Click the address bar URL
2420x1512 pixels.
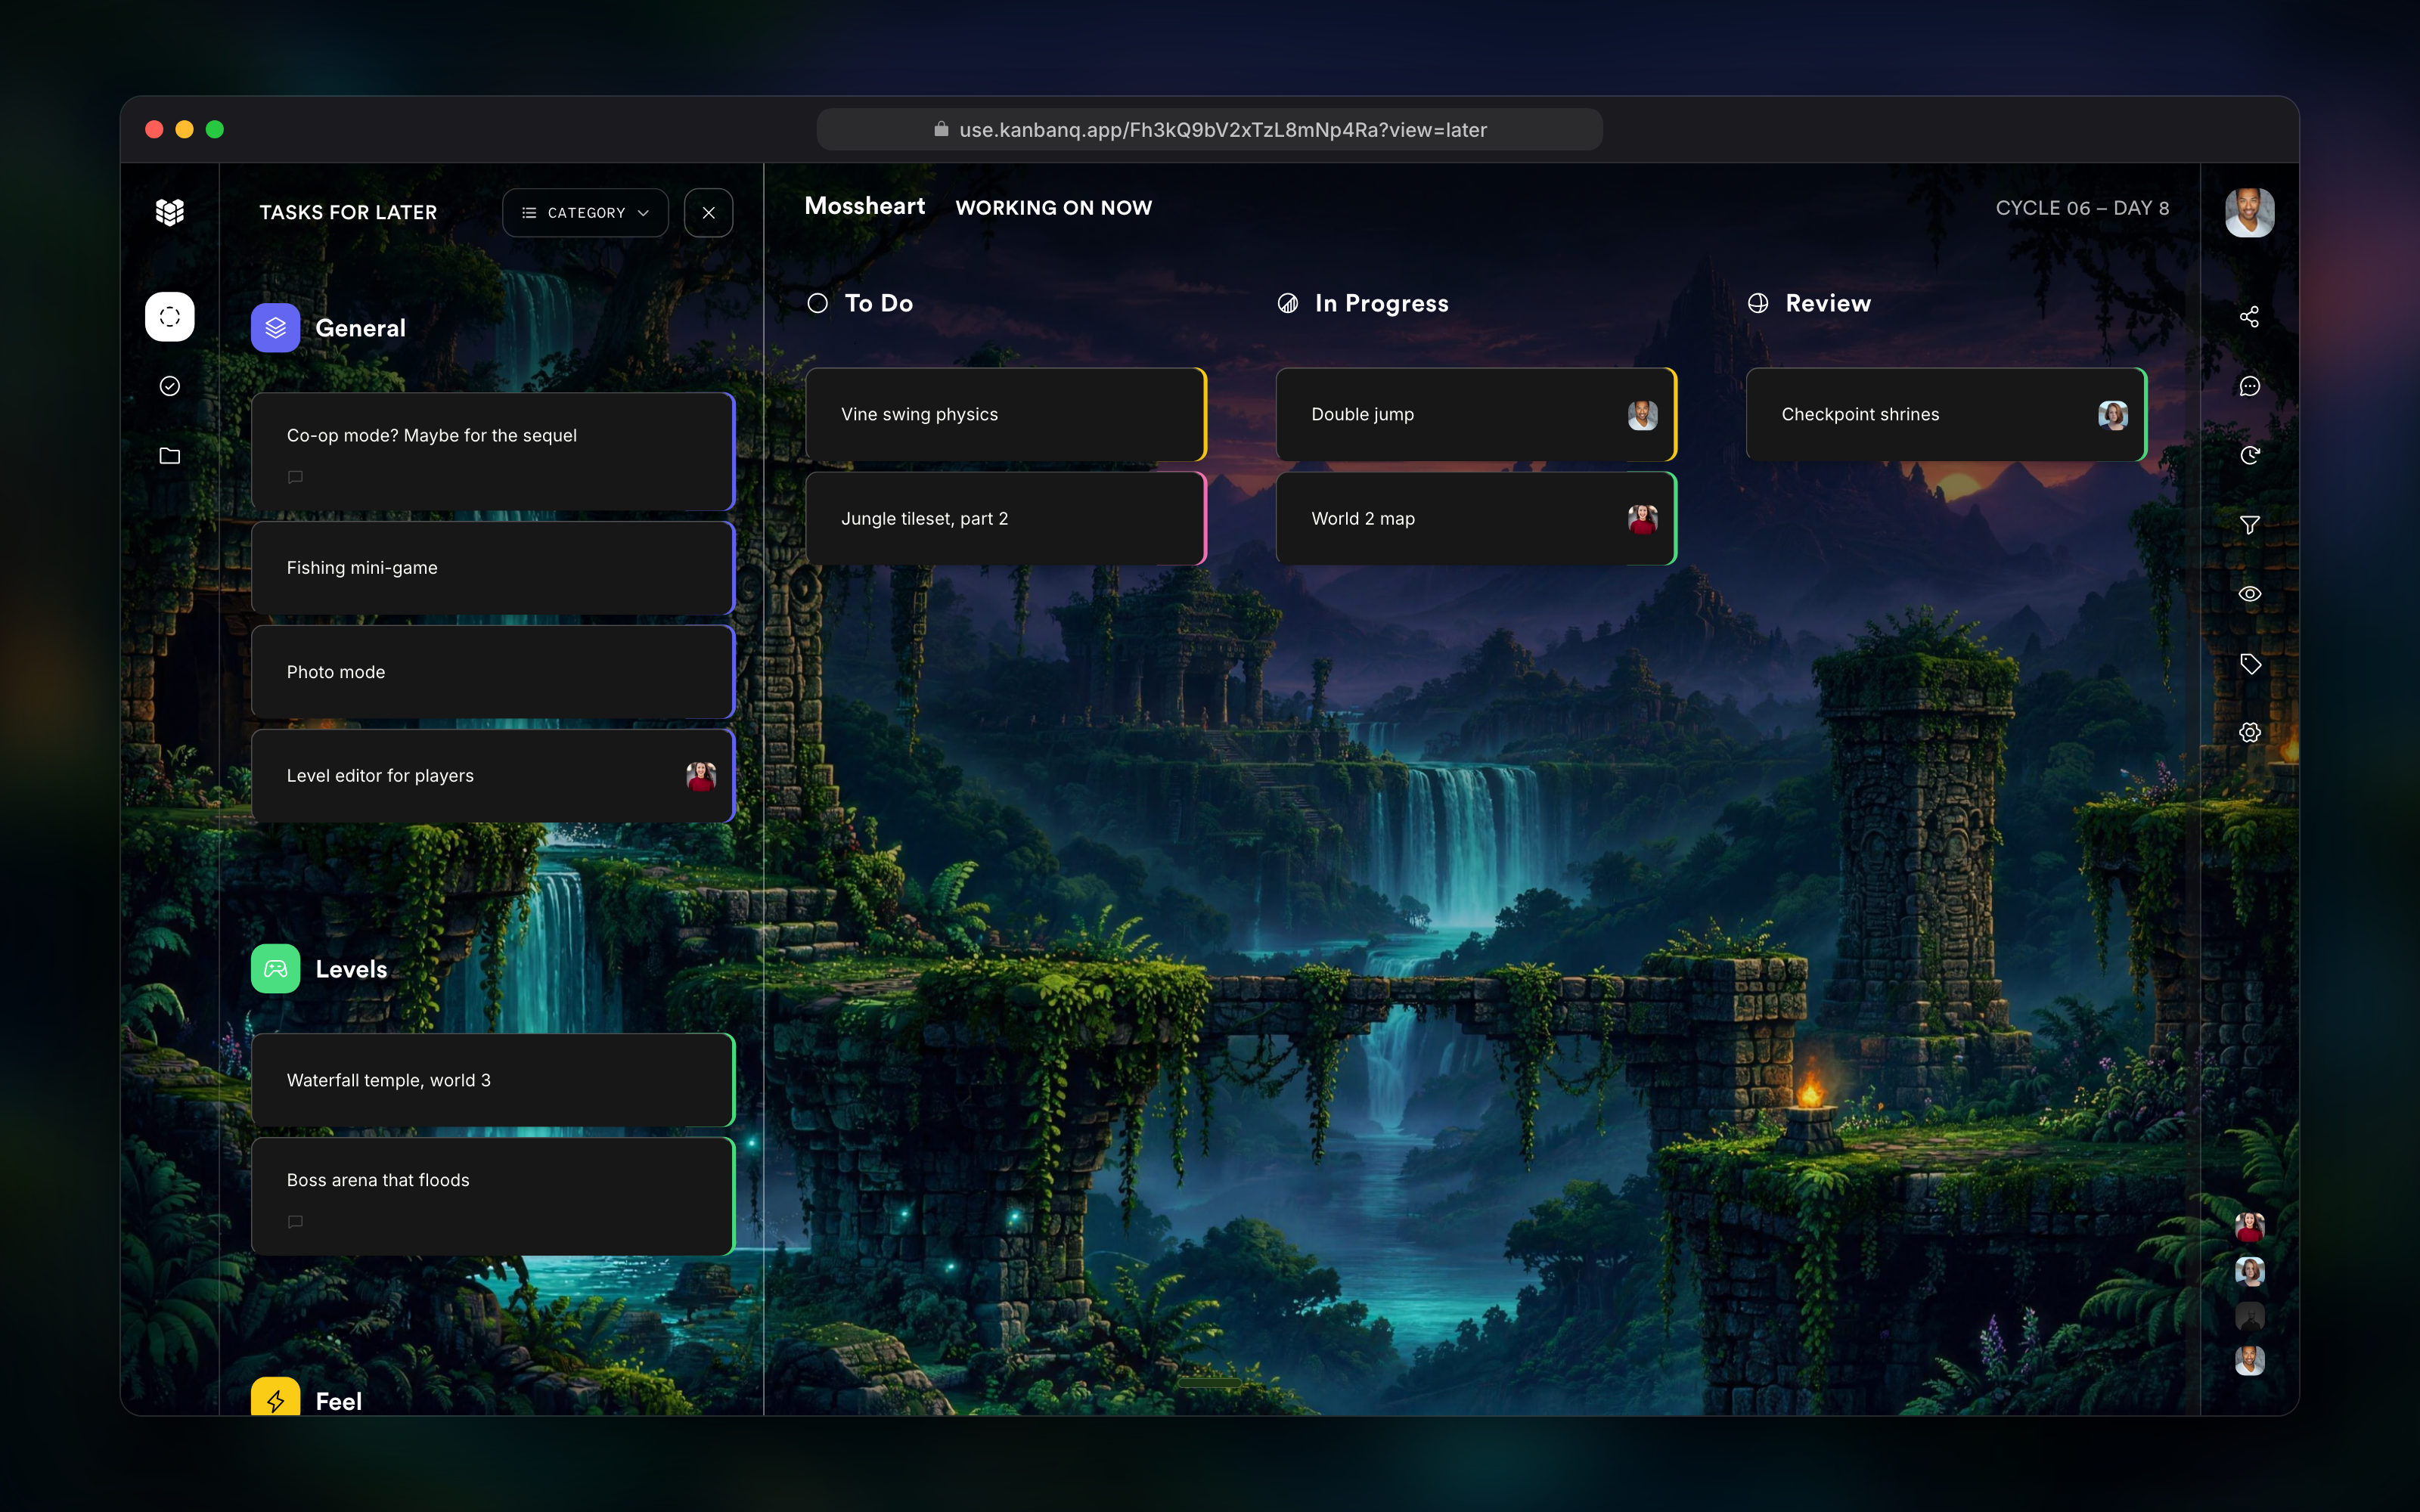pyautogui.click(x=1222, y=130)
